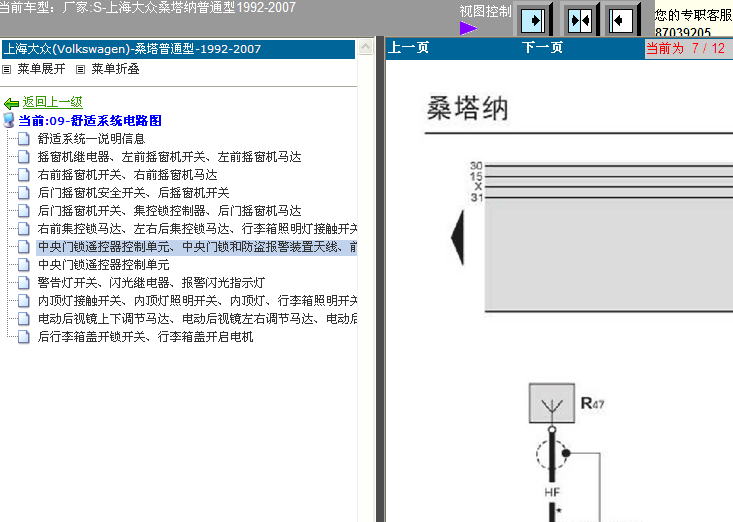
Task: Go to previous page with 上一页
Action: (409, 48)
